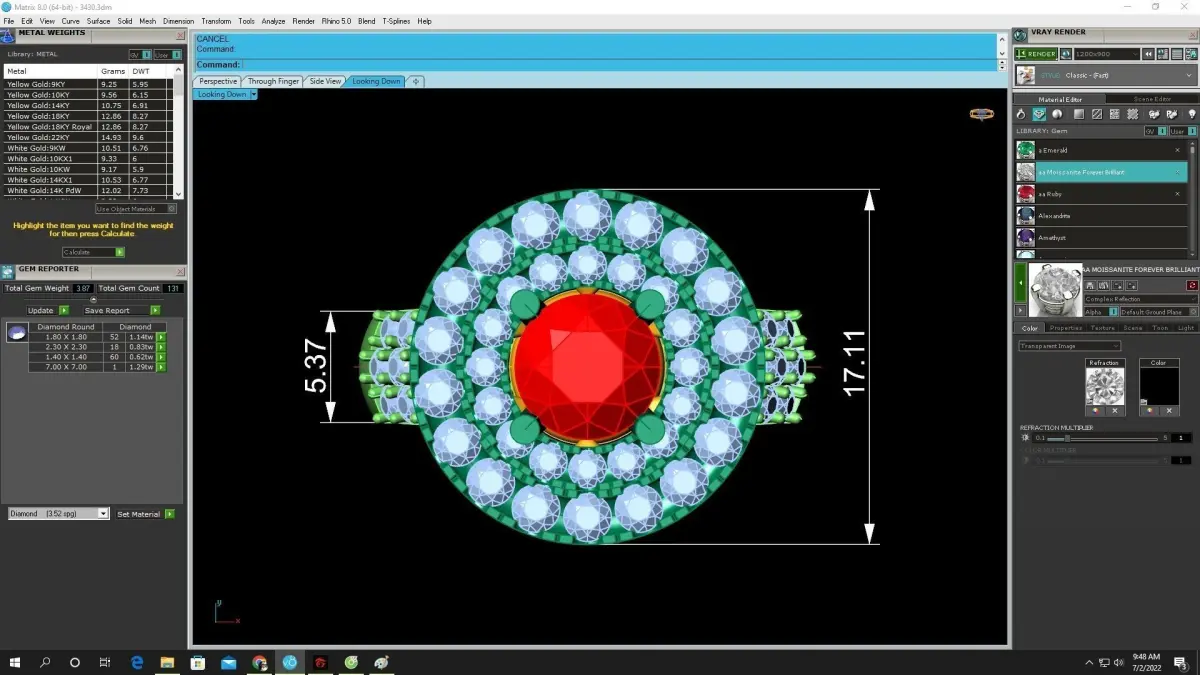The image size is (1200, 675).
Task: Open the Style Classic - (Fast) dropdown
Action: [1105, 75]
